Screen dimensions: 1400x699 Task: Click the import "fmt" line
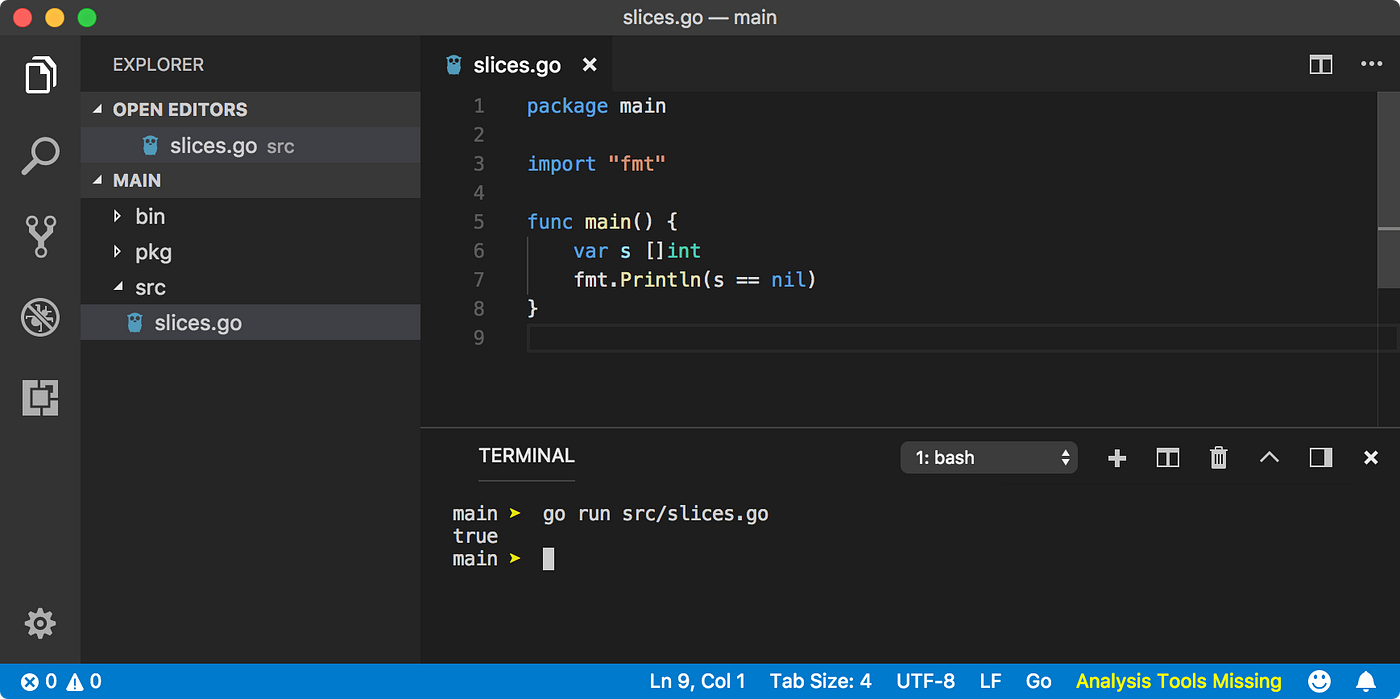tap(597, 164)
